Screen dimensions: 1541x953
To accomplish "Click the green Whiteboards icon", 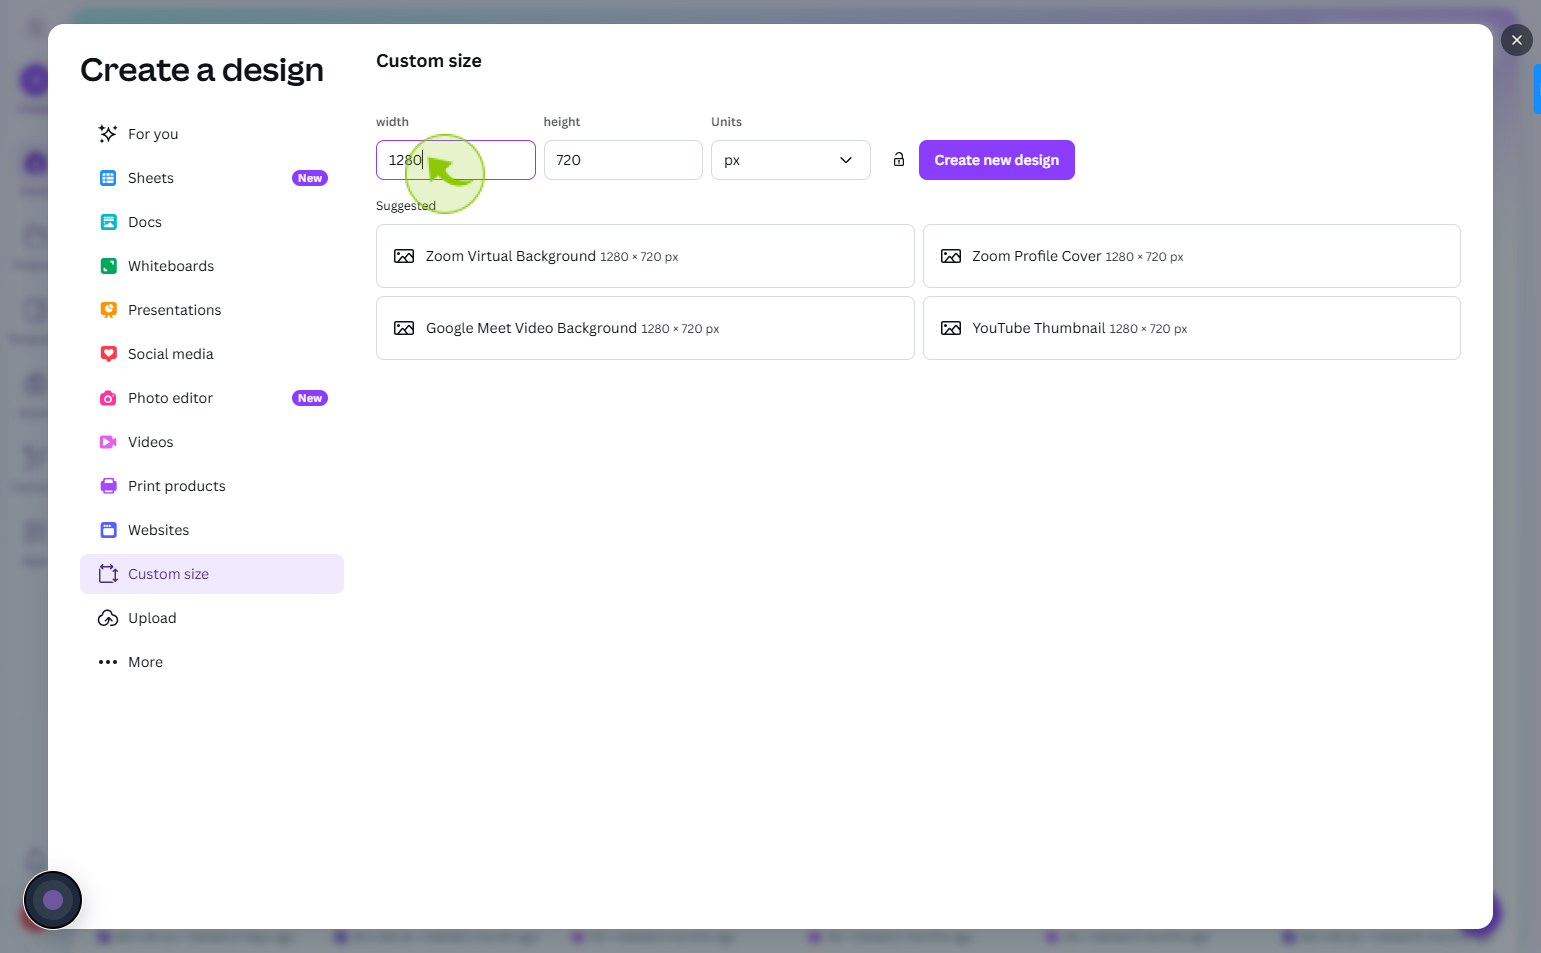I will tap(108, 266).
